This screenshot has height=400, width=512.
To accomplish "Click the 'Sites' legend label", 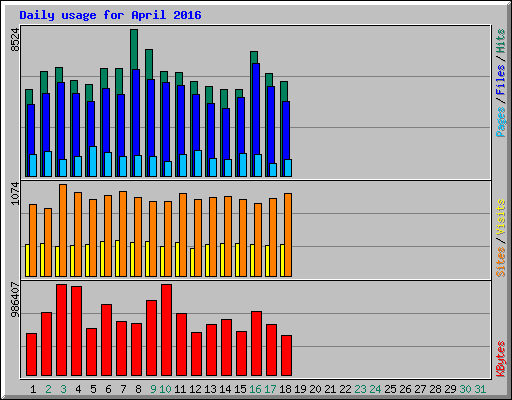I will point(501,262).
